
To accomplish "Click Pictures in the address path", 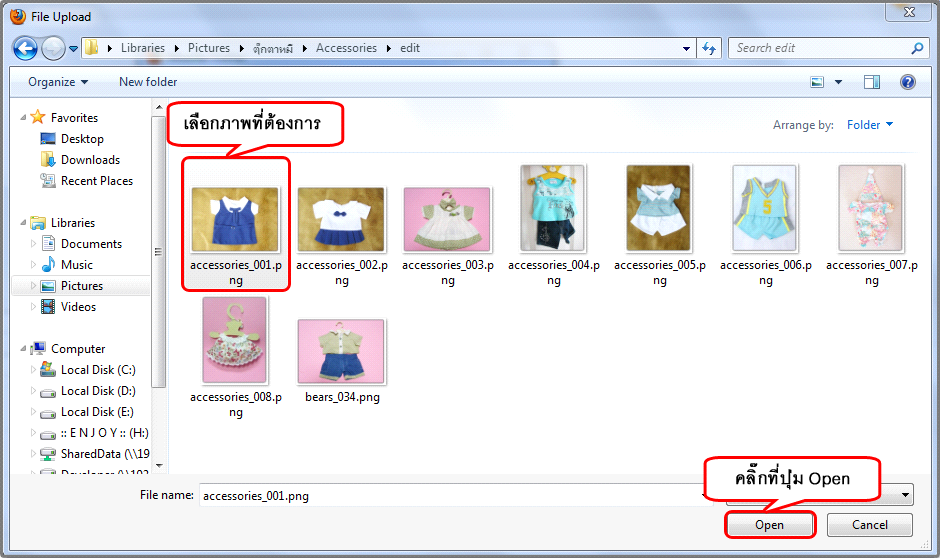I will [209, 48].
